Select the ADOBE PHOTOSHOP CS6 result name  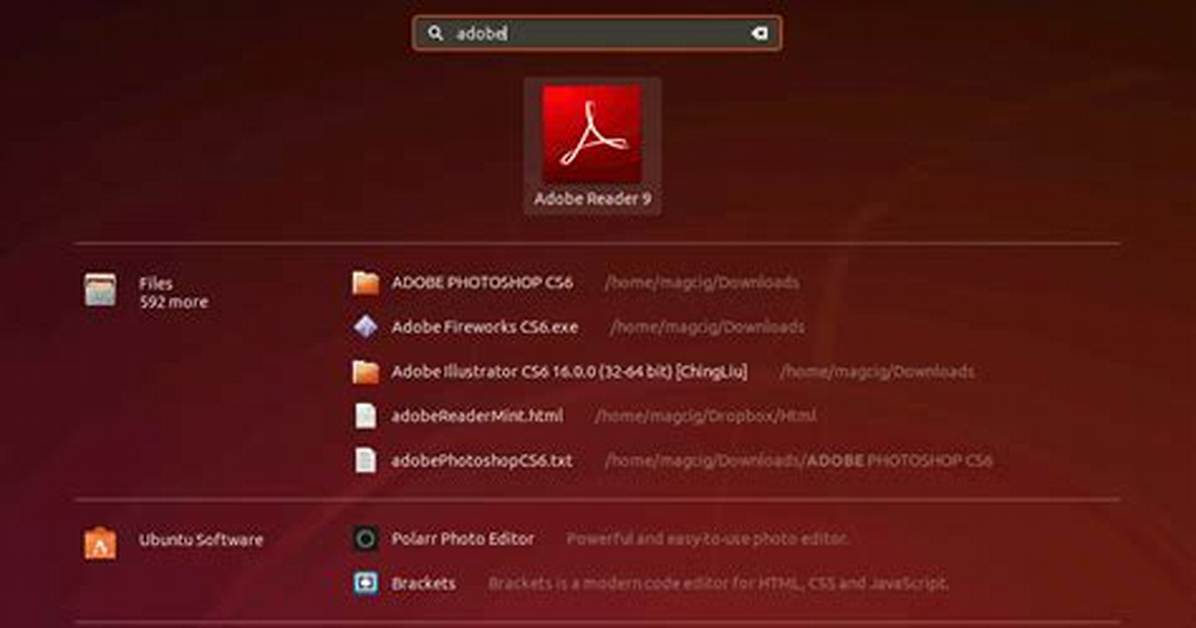[482, 282]
